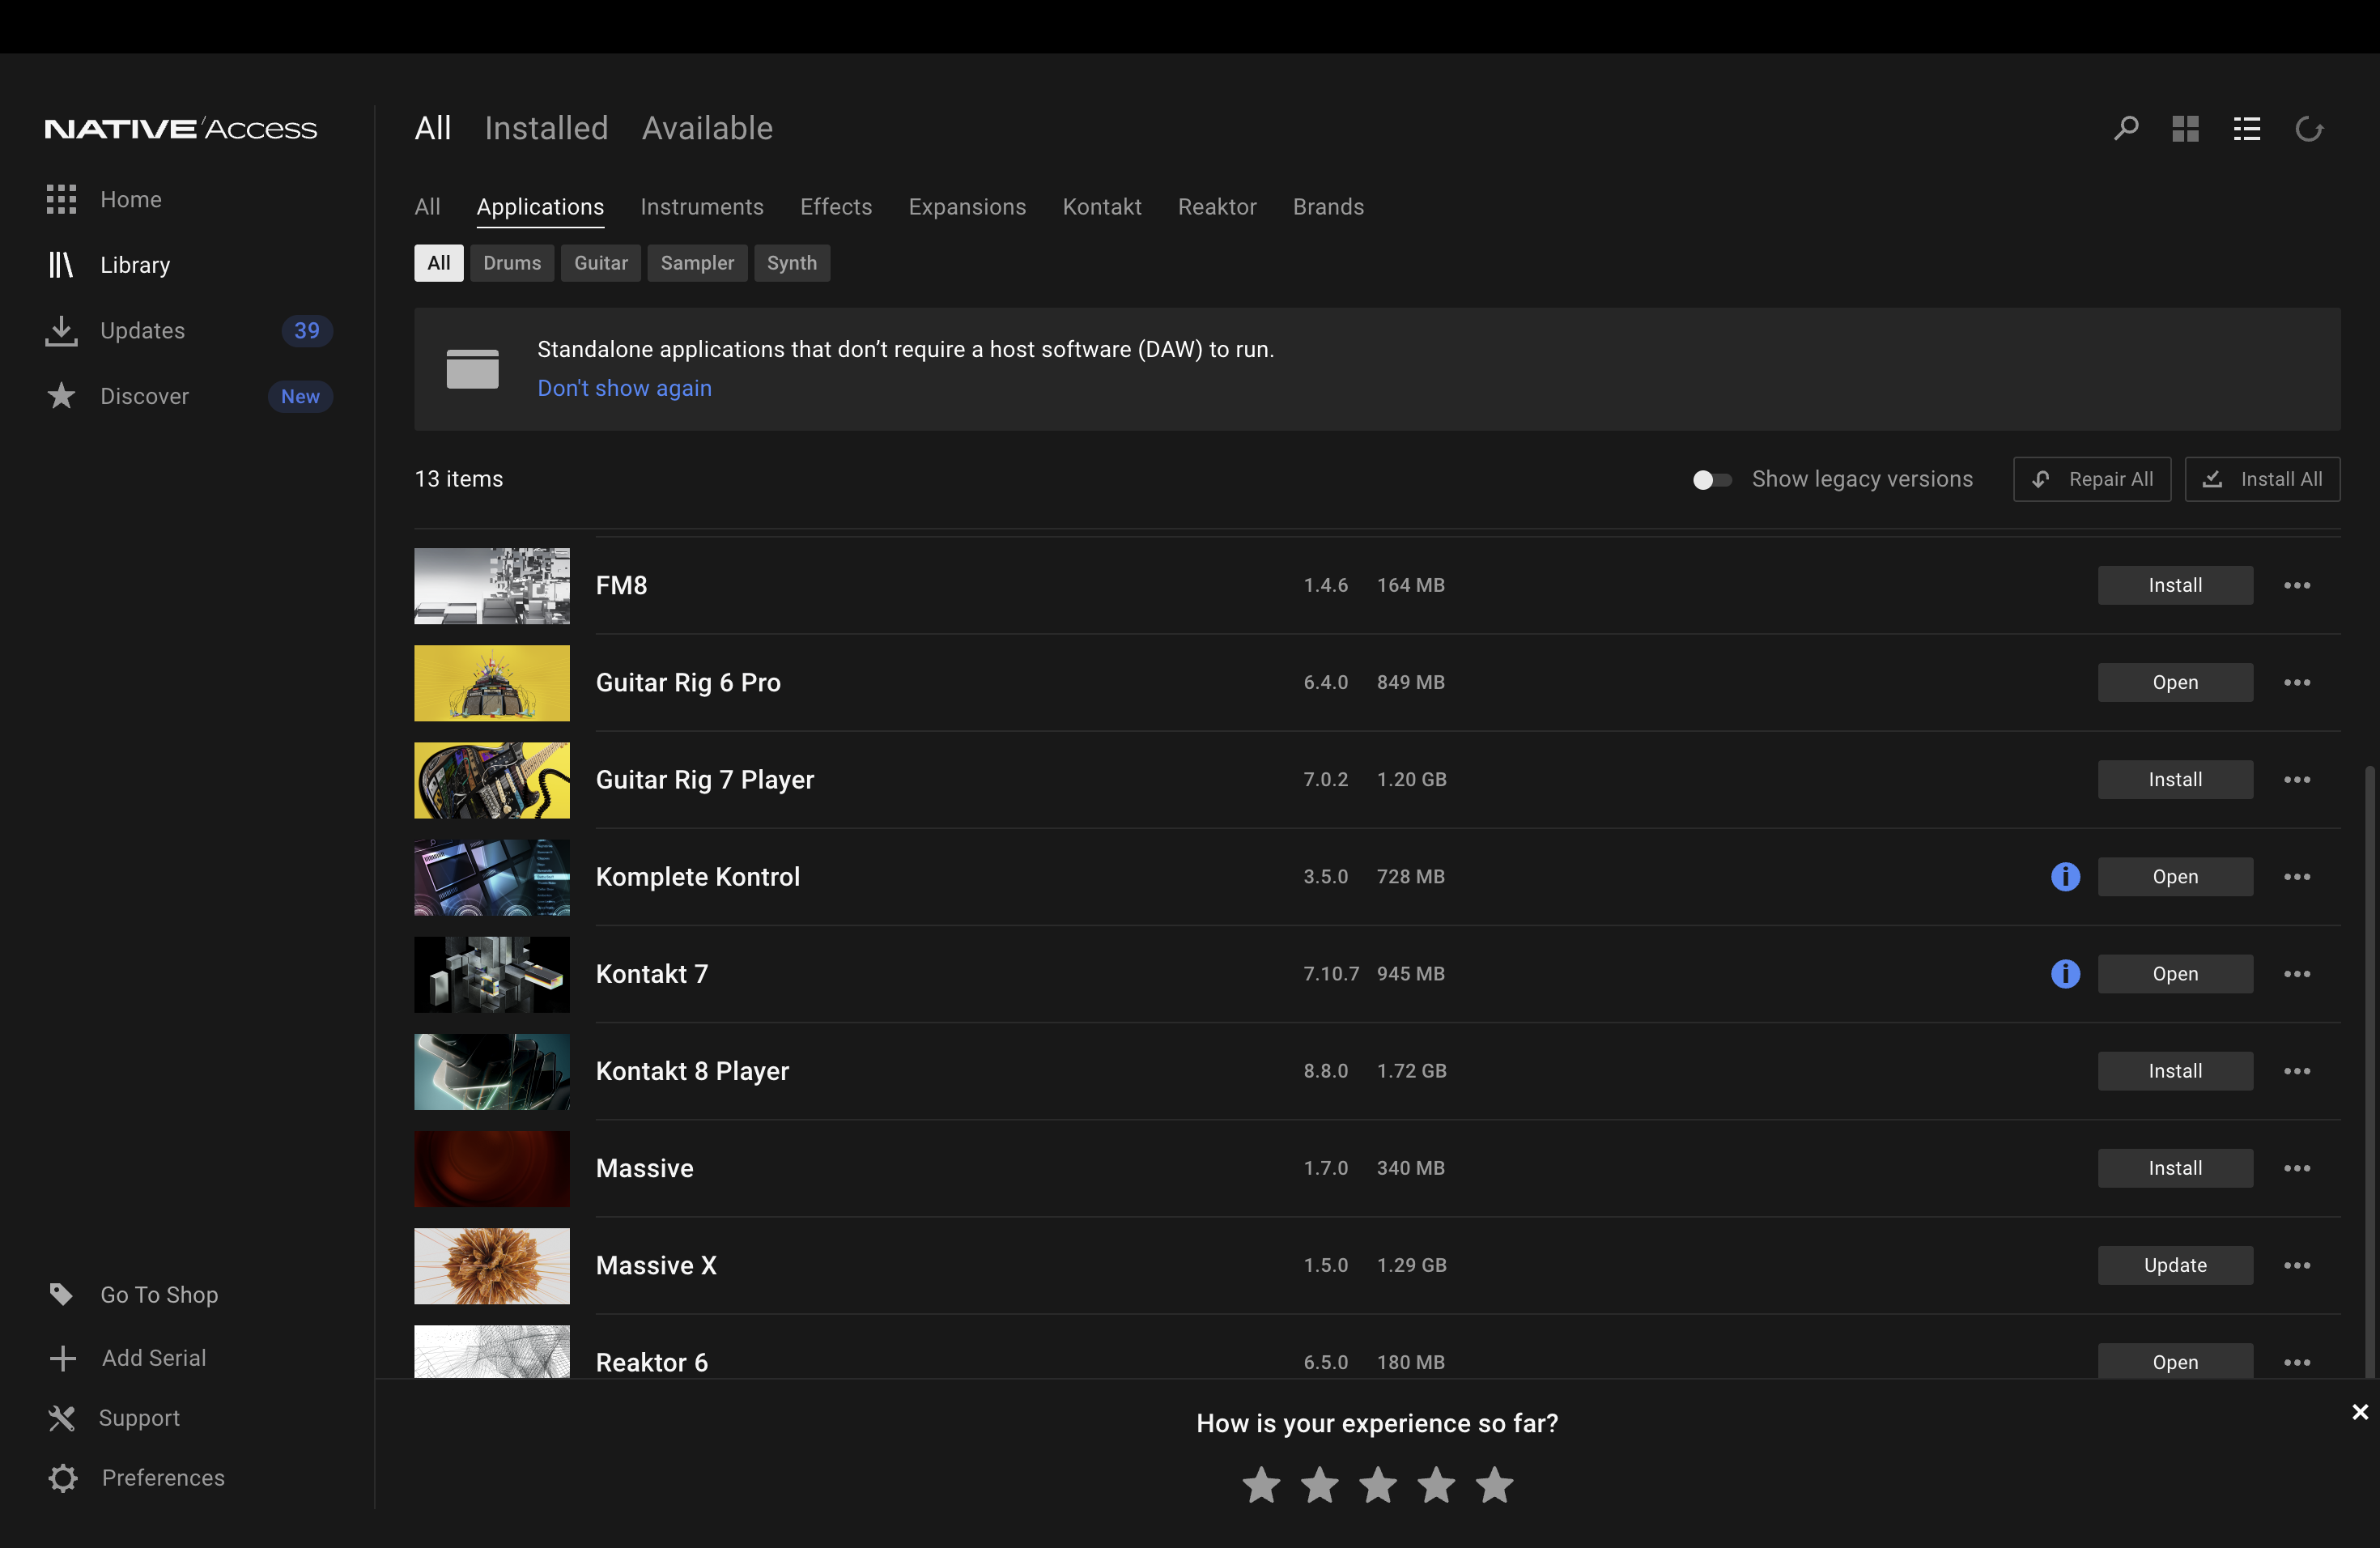Click the refresh library icon
This screenshot has width=2380, height=1548.
click(x=2308, y=129)
